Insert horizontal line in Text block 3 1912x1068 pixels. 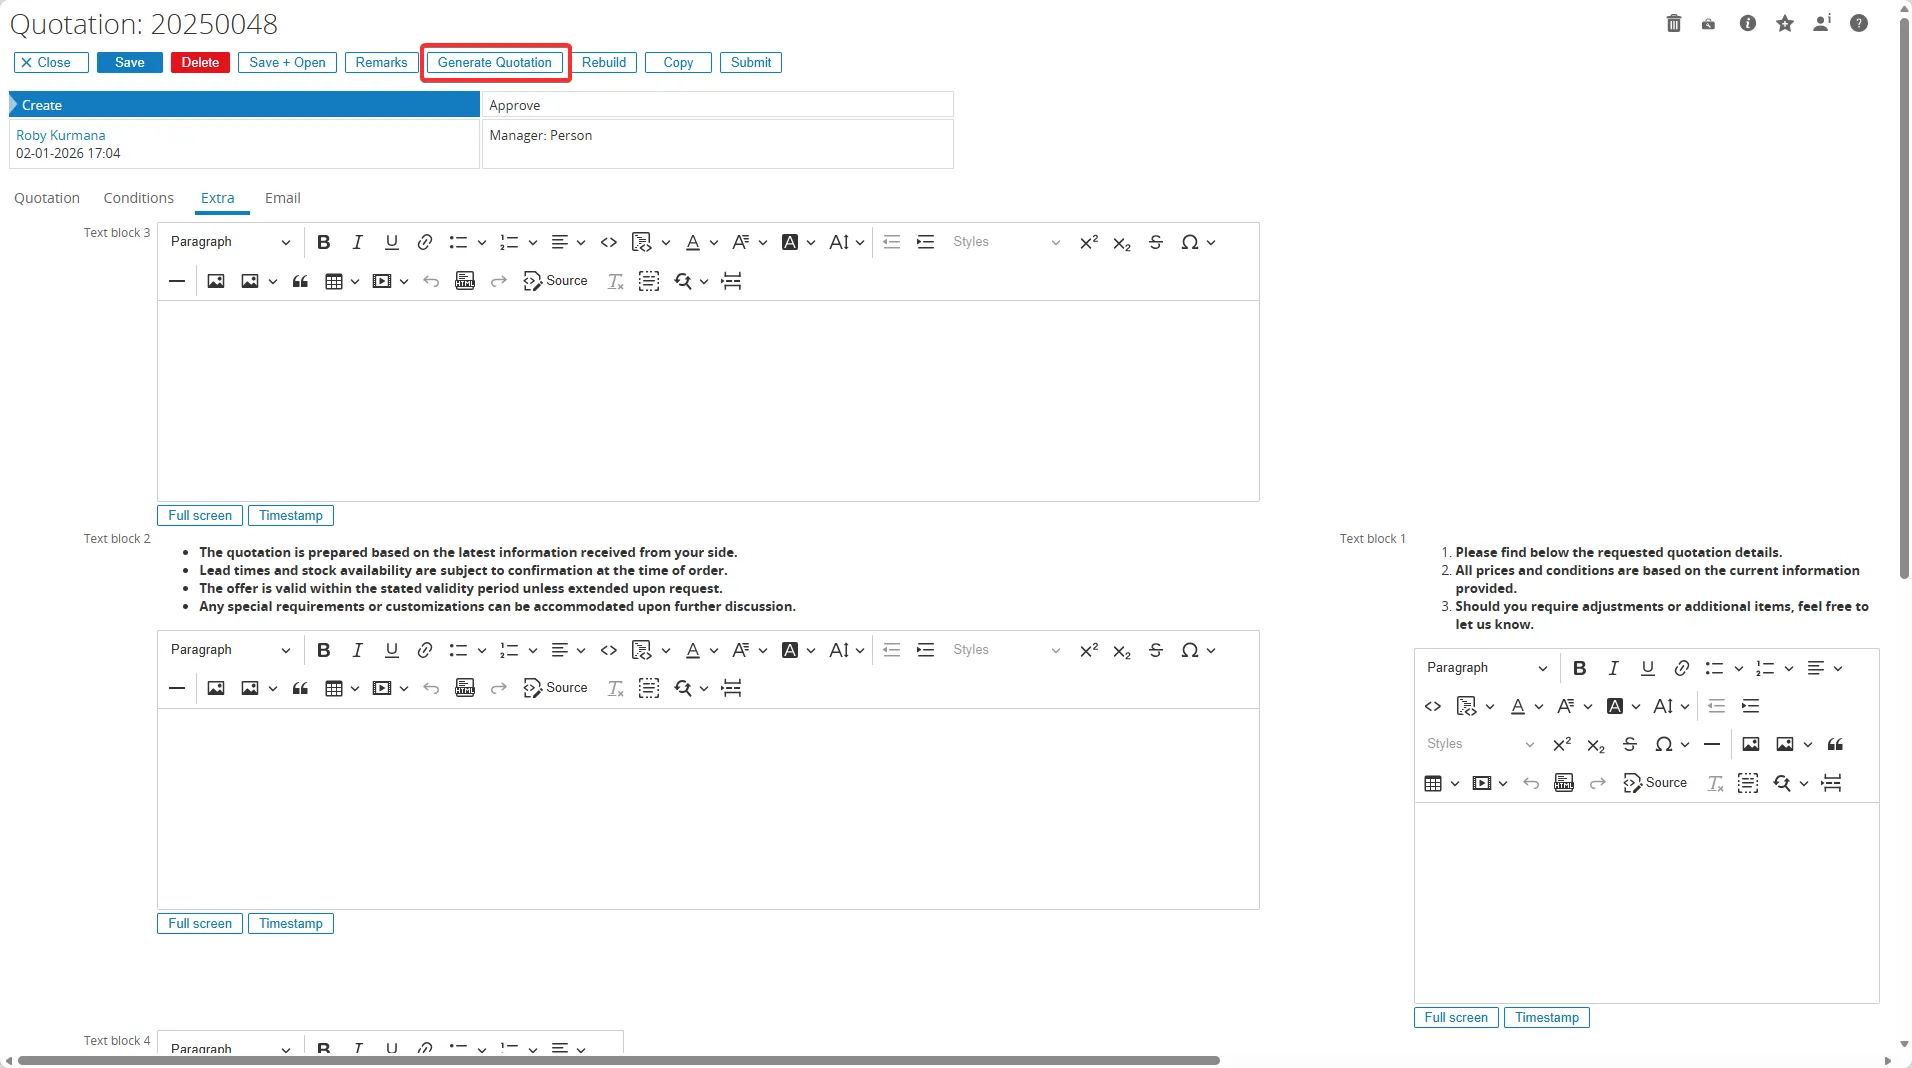pos(177,281)
